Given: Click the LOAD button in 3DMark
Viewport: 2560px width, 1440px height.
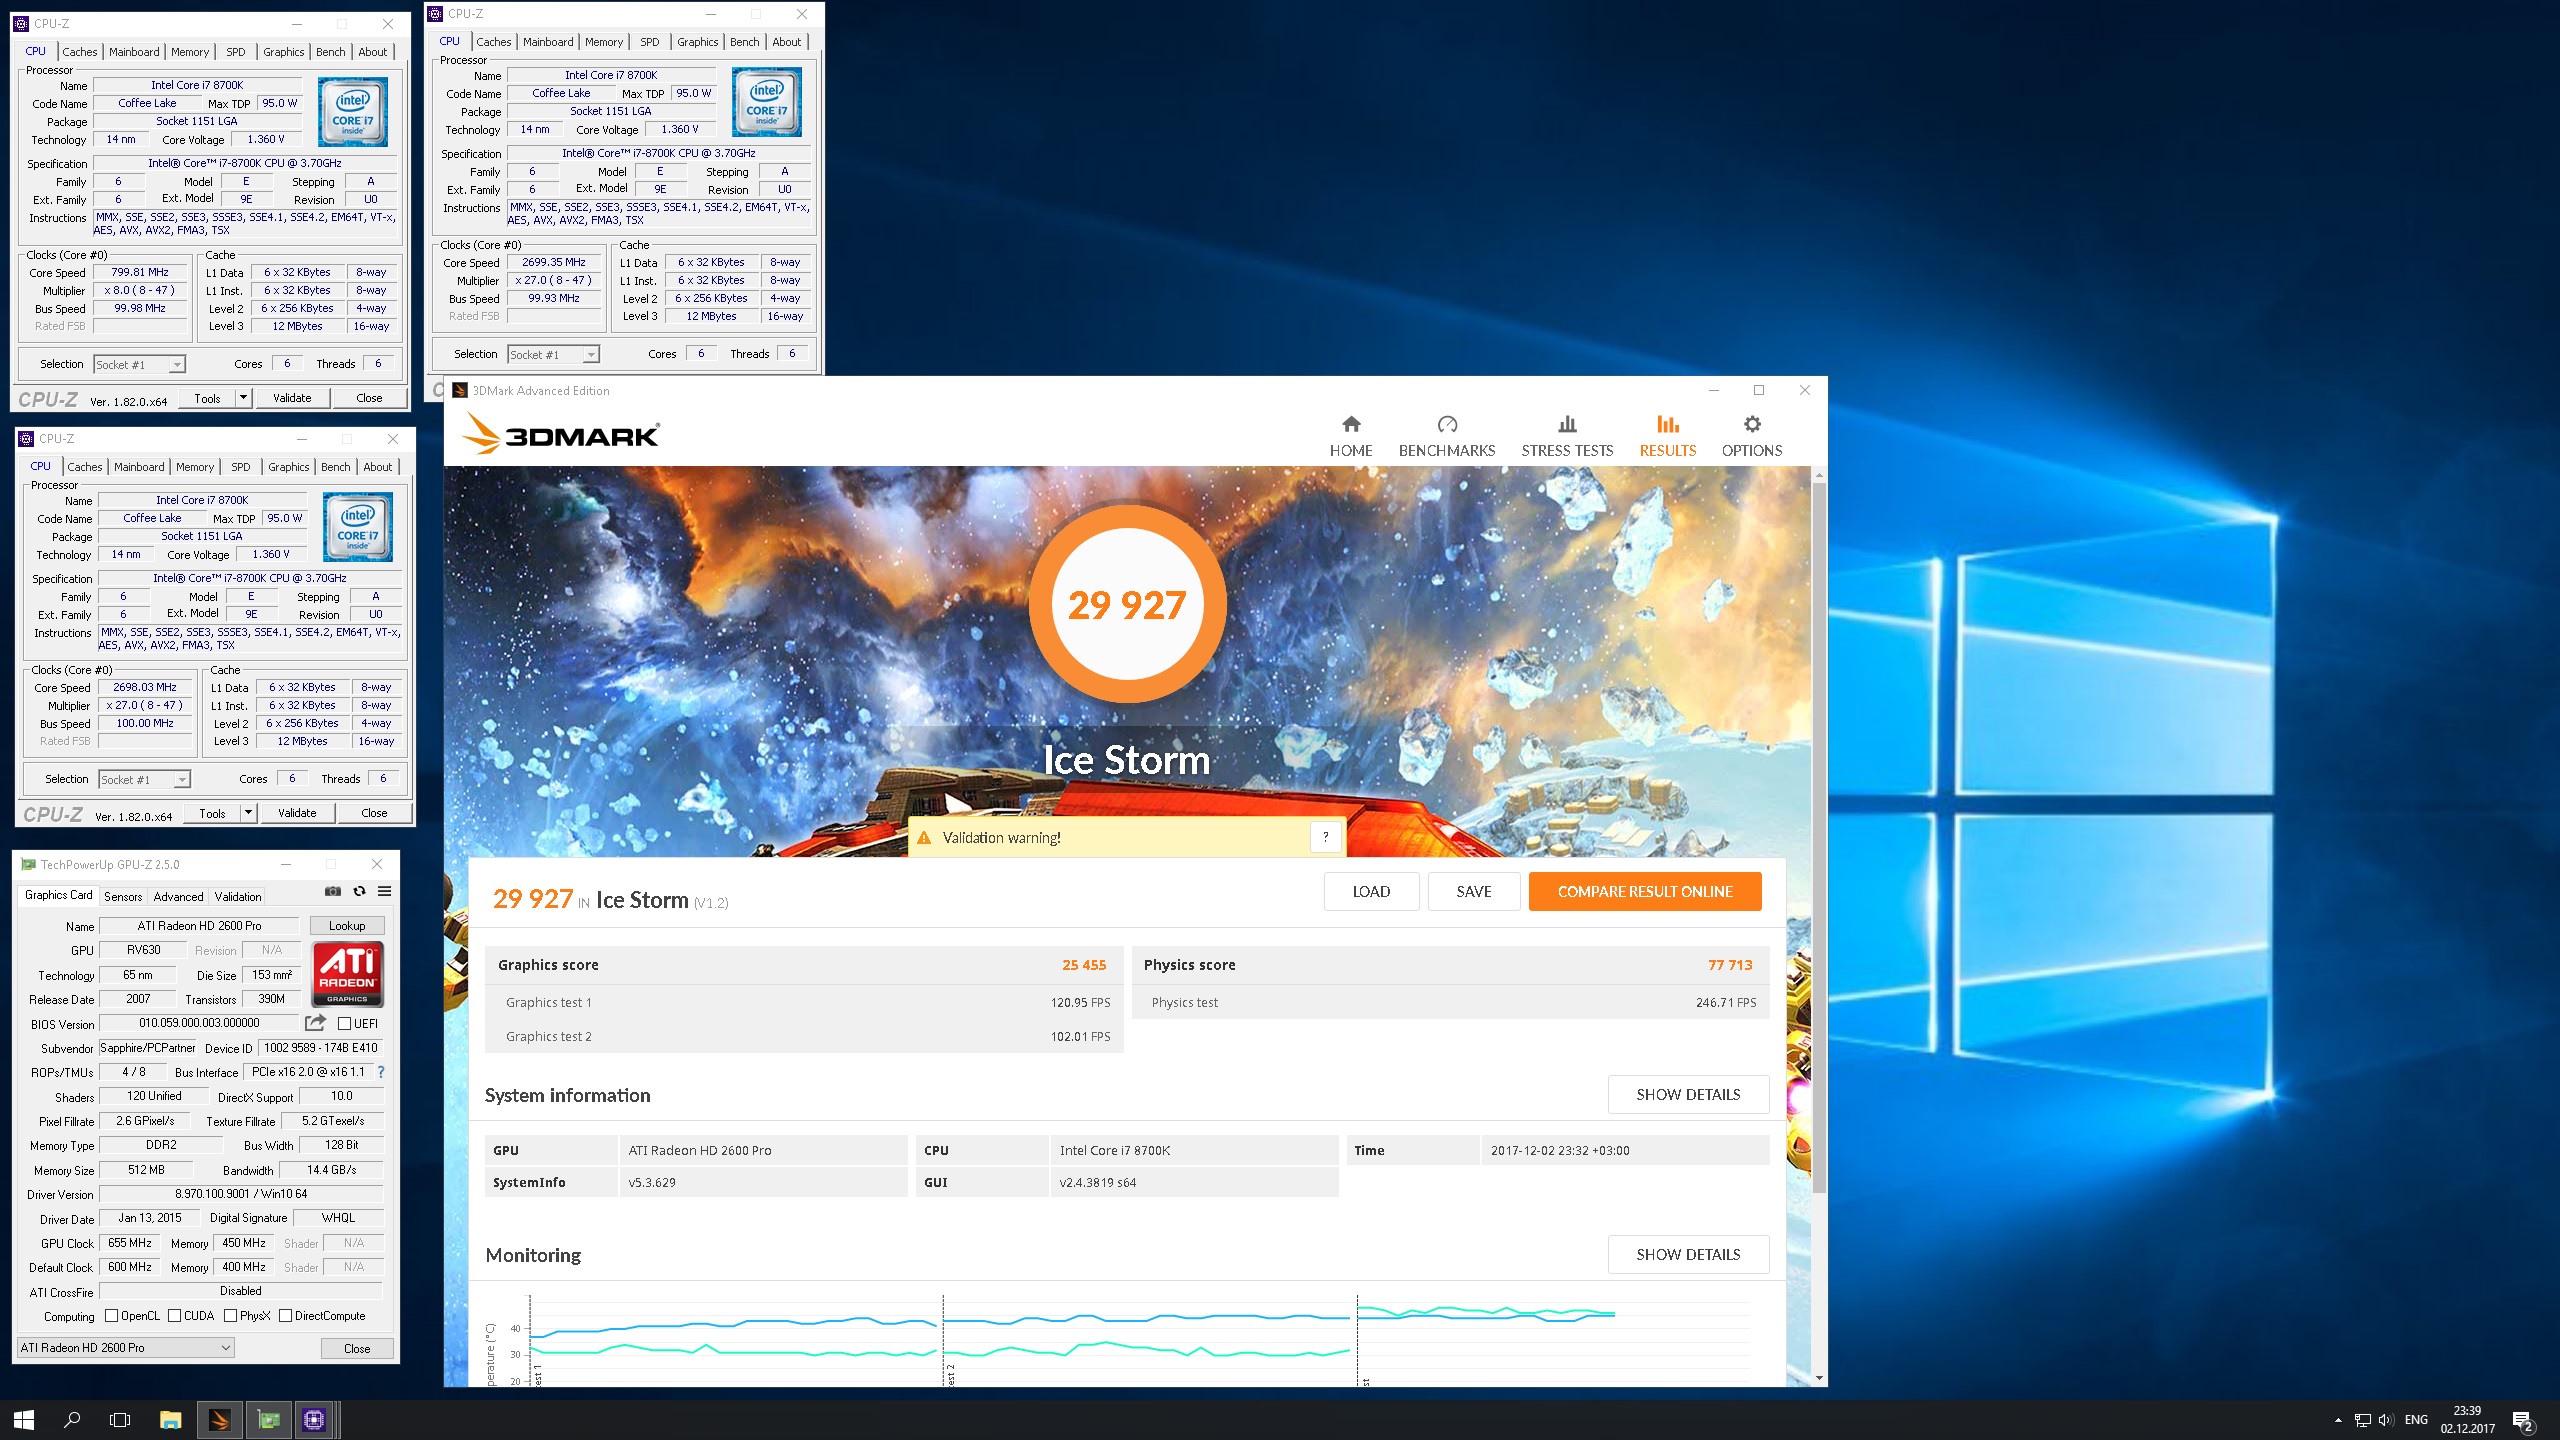Looking at the screenshot, I should pyautogui.click(x=1371, y=892).
